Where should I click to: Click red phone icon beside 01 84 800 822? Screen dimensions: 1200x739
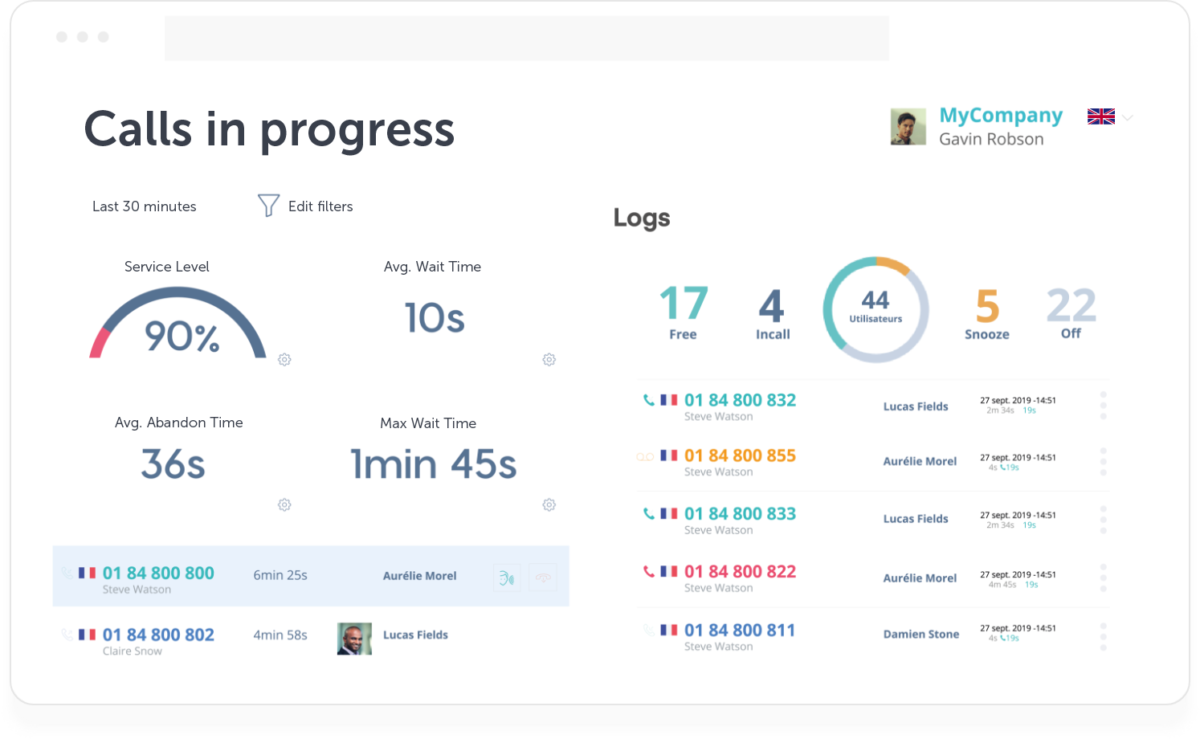click(648, 572)
